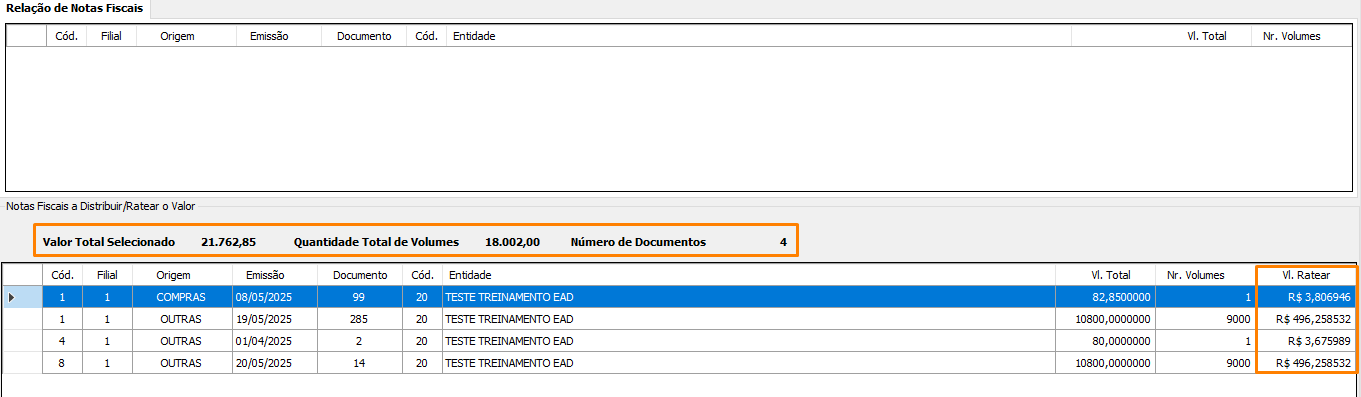Image resolution: width=1361 pixels, height=397 pixels.
Task: Select TESTE TREINAMENTO EAD in document 14 row
Action: coord(750,363)
